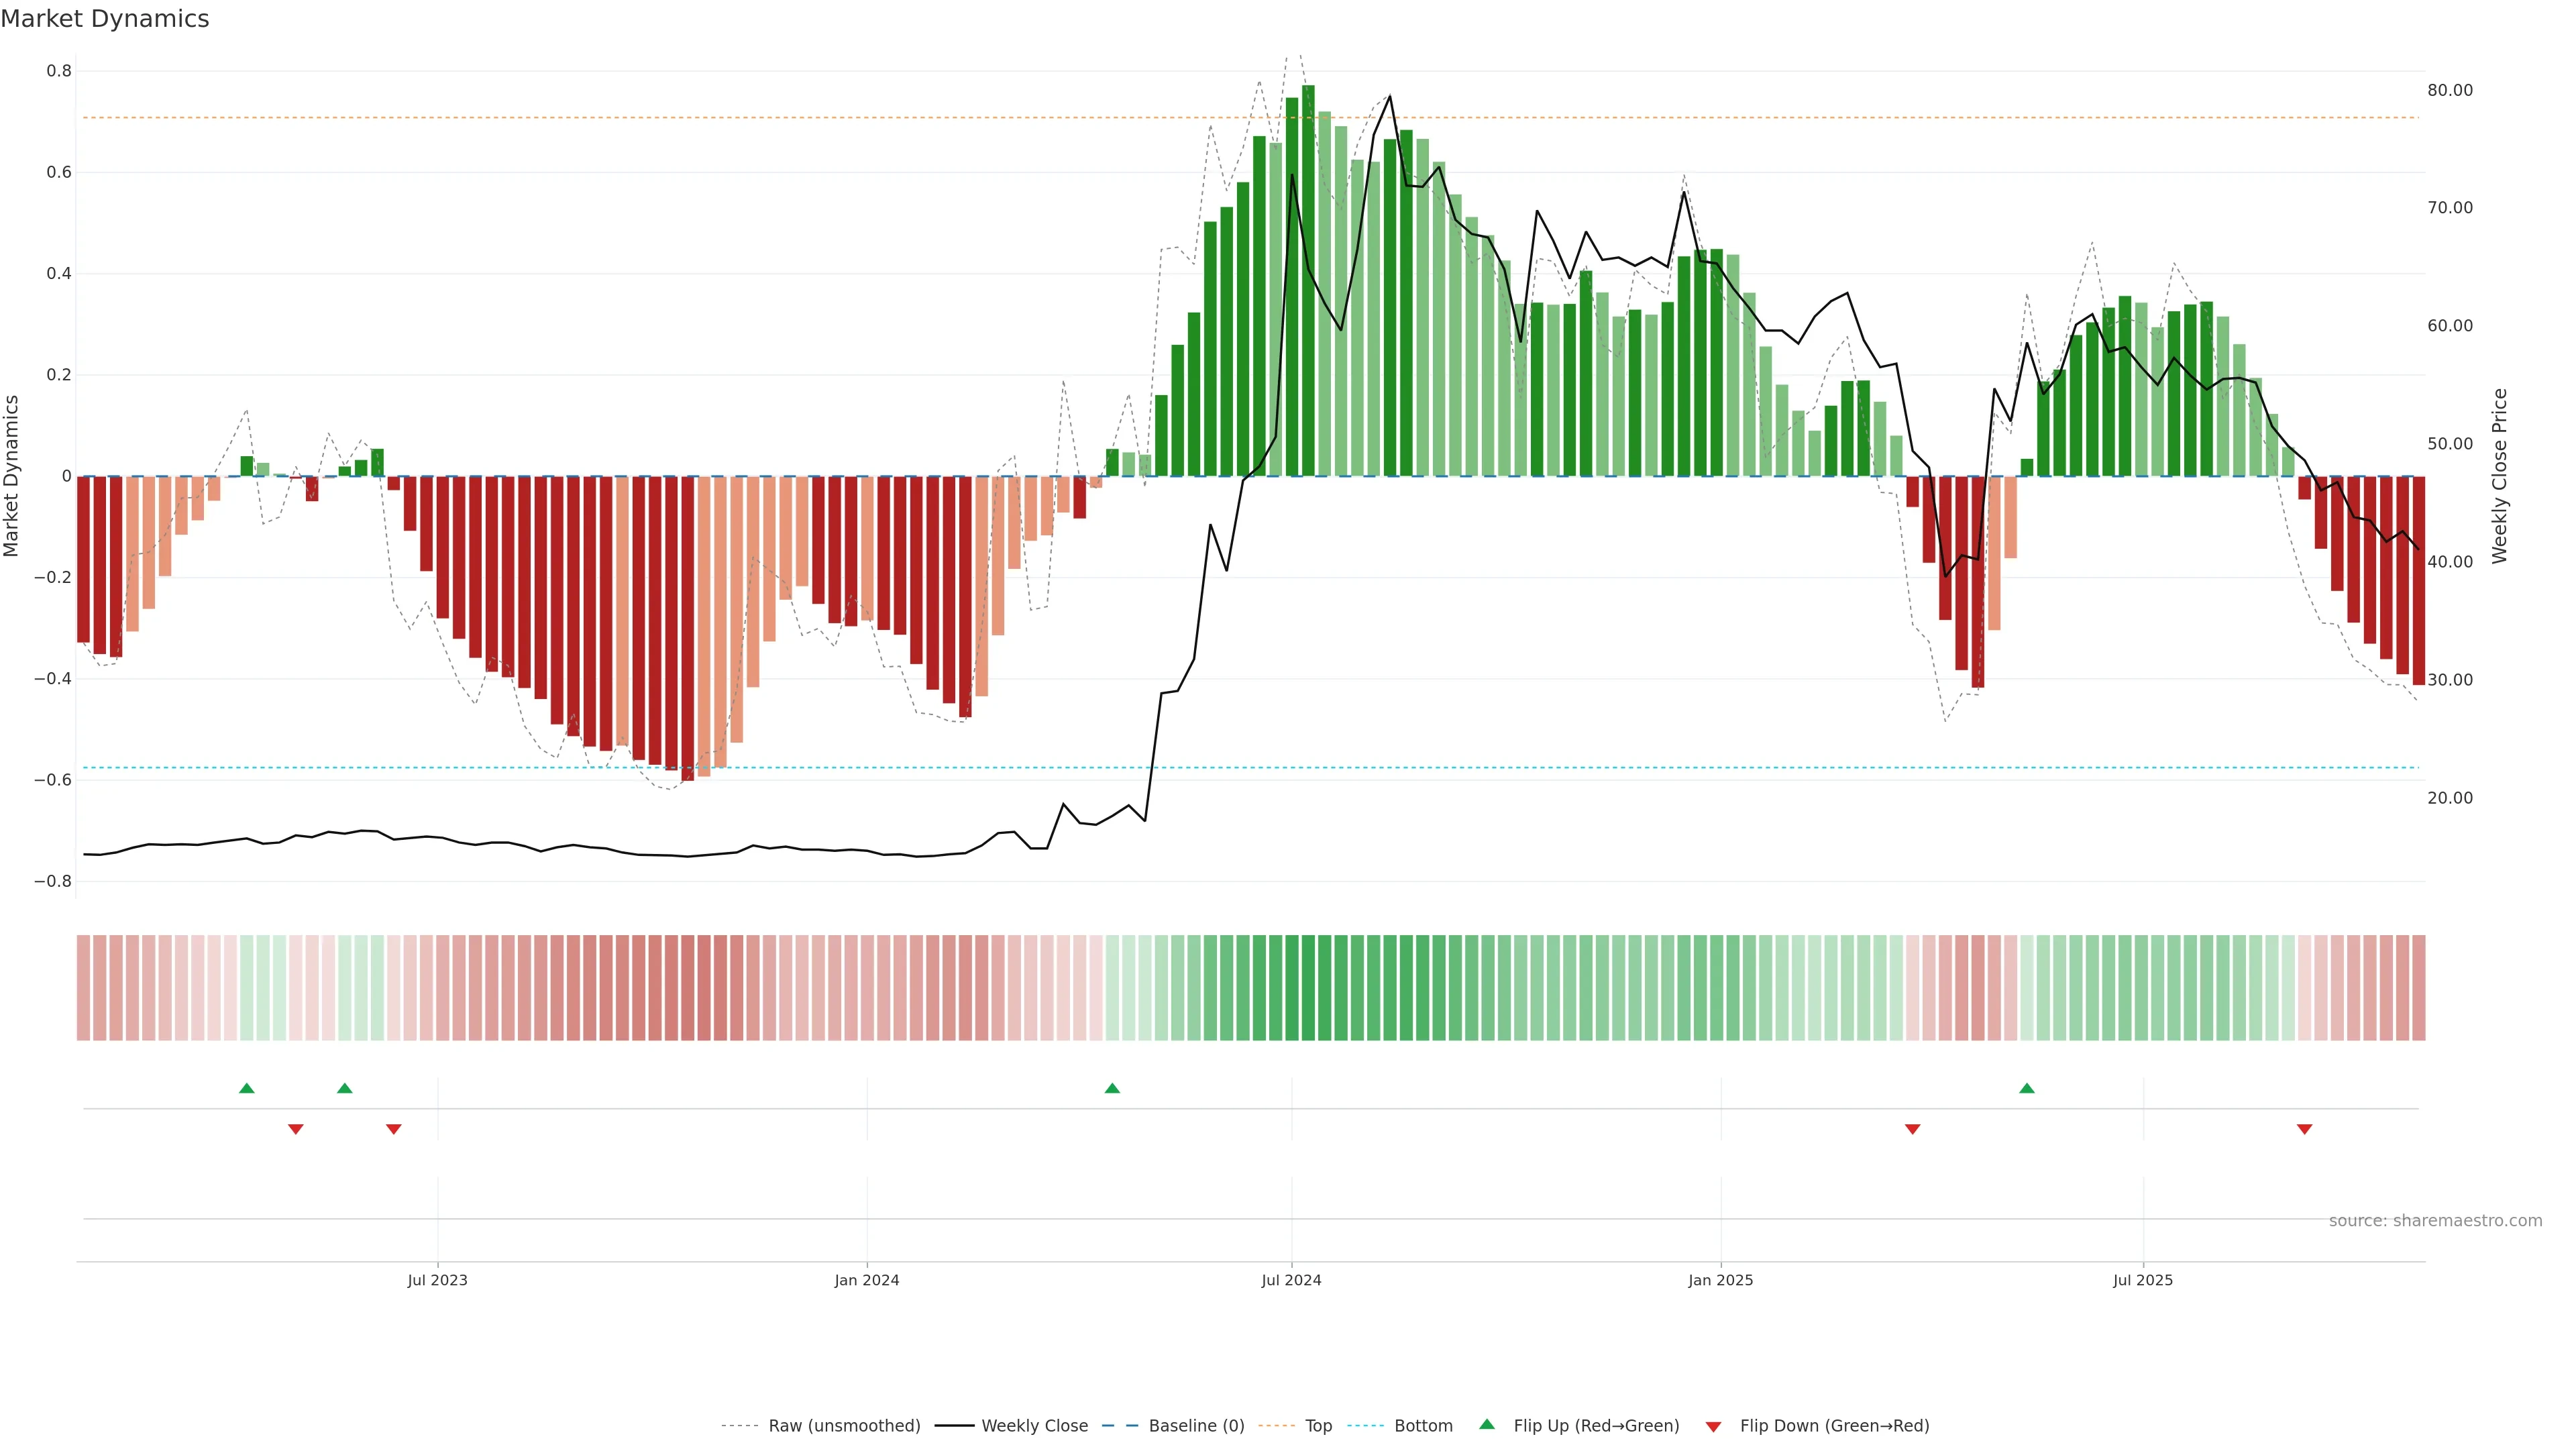Click the last red flip-down marker after Jul 2025

[2304, 1129]
